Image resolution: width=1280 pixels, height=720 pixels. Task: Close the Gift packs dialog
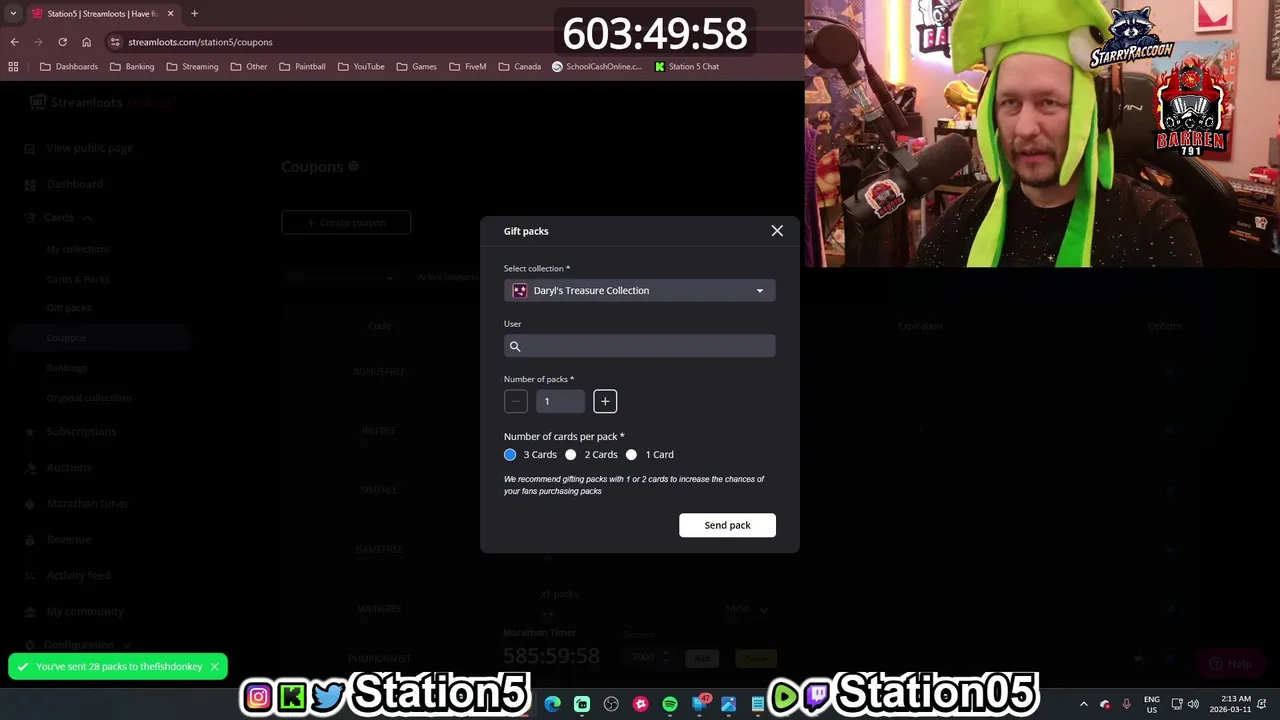pos(777,231)
